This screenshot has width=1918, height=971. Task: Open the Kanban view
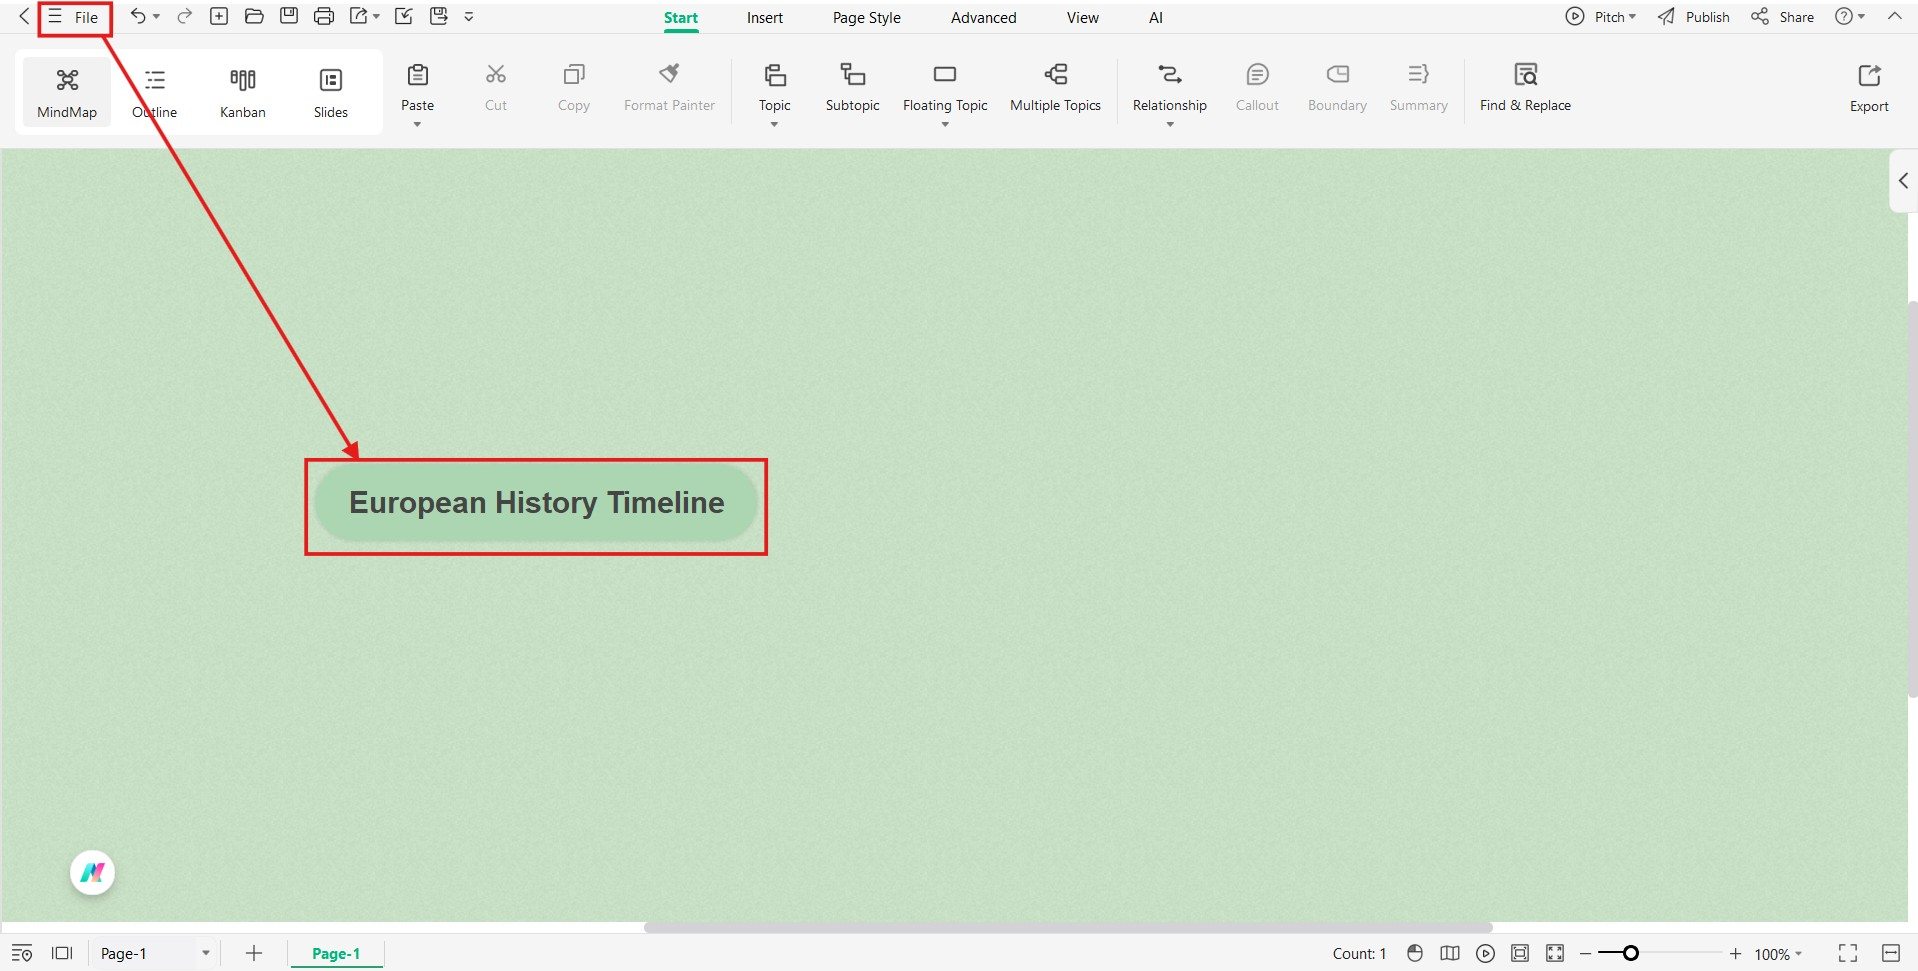[x=242, y=91]
